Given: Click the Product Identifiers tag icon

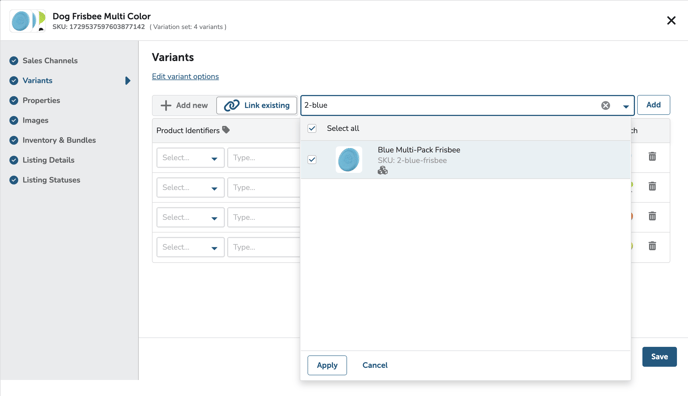Looking at the screenshot, I should coord(226,130).
